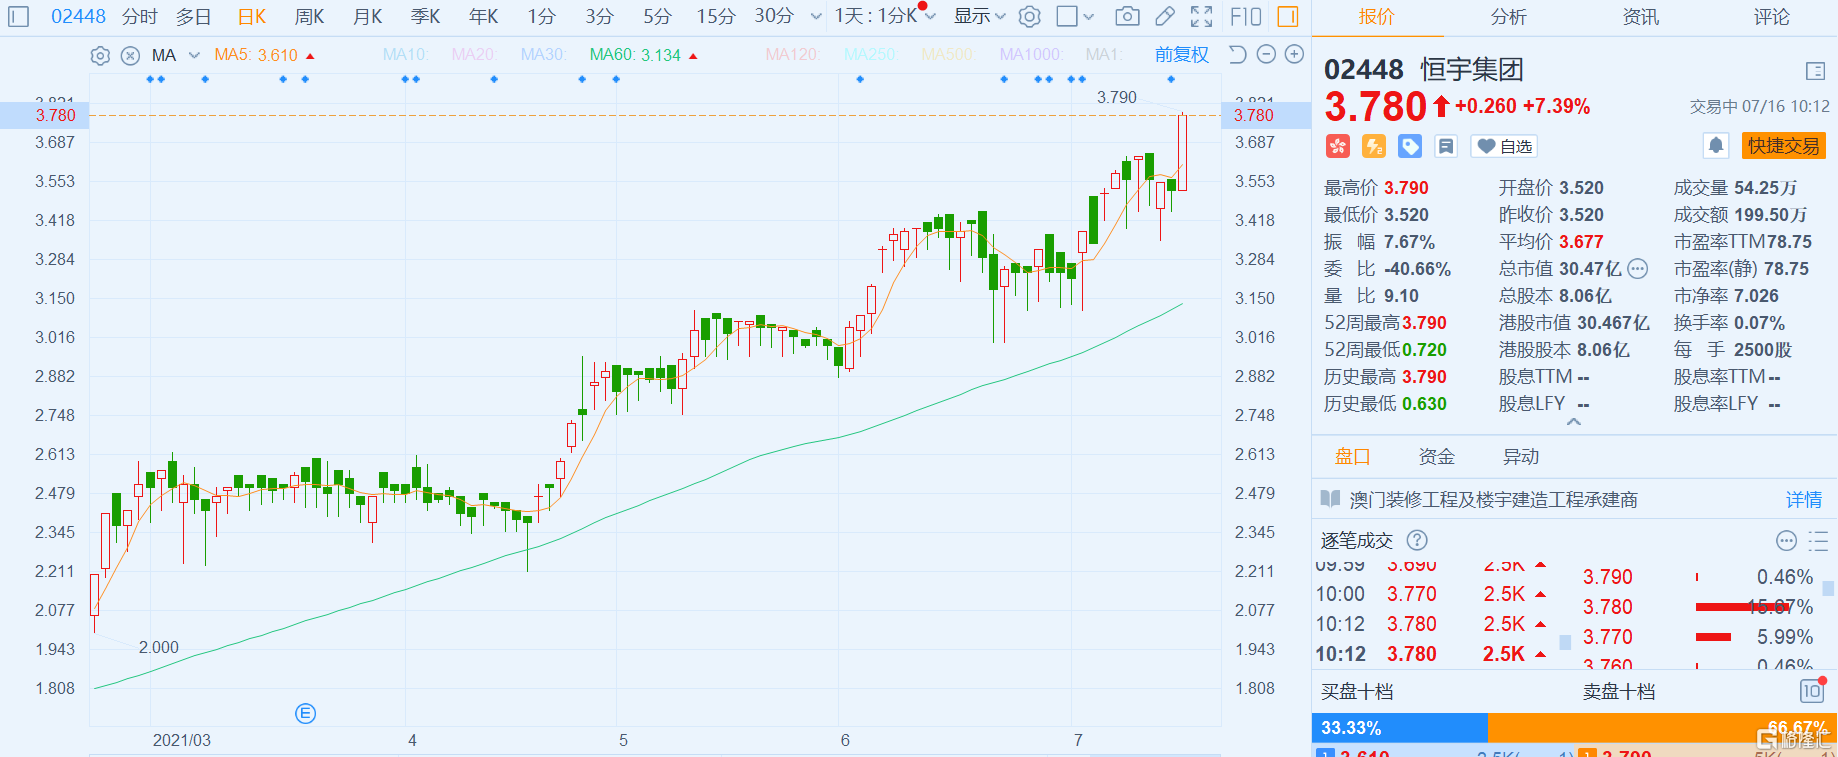Open chart settings gear in top toolbar
1838x757 pixels.
coord(1030,16)
